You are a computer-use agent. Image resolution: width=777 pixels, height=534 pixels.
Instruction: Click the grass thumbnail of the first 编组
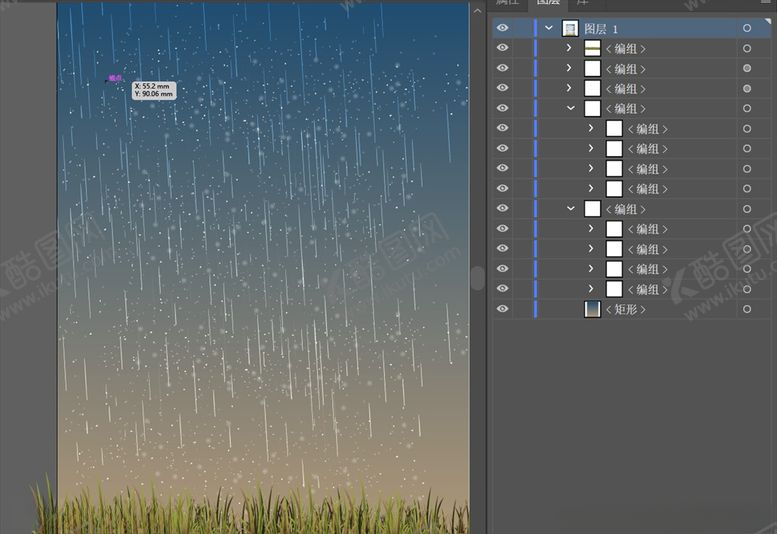(x=592, y=49)
